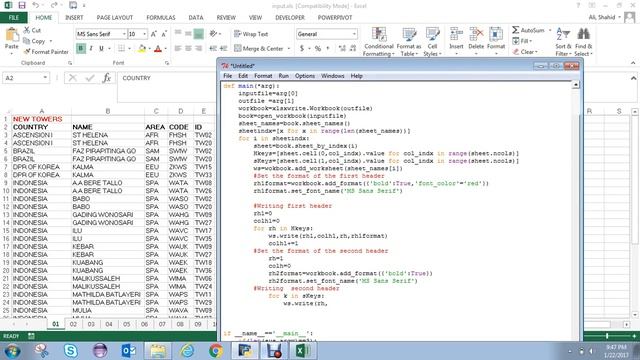640x360 pixels.
Task: Click the Name Box showing A2
Action: [x=26, y=78]
